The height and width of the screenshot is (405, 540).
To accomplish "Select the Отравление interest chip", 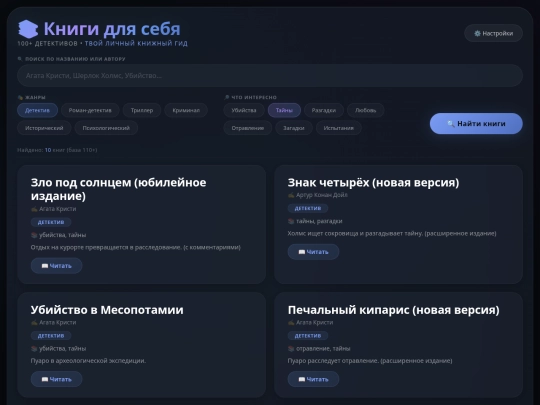I will (248, 128).
